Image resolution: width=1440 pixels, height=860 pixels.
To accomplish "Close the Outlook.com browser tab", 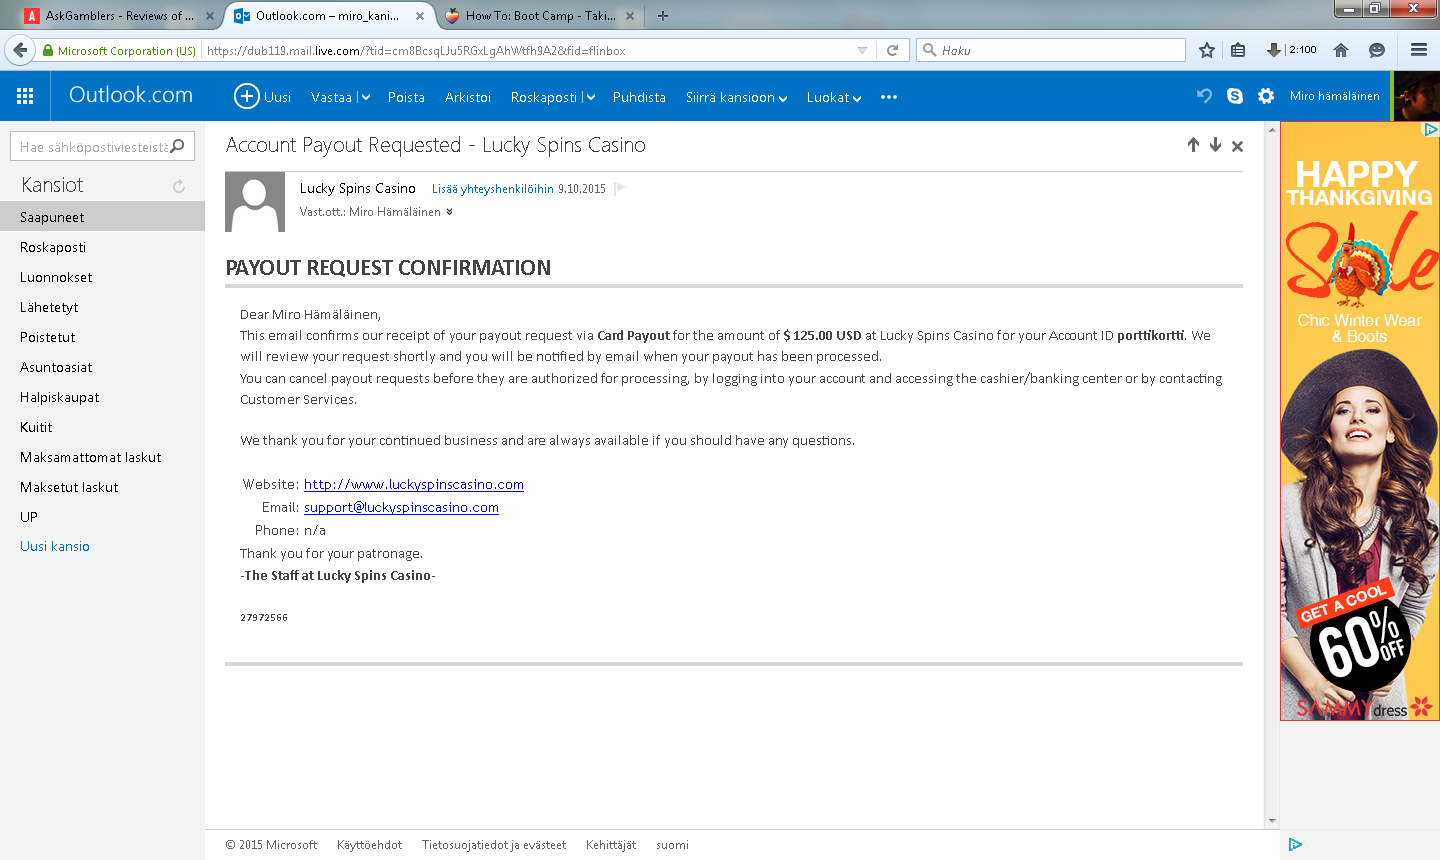I will coord(420,16).
